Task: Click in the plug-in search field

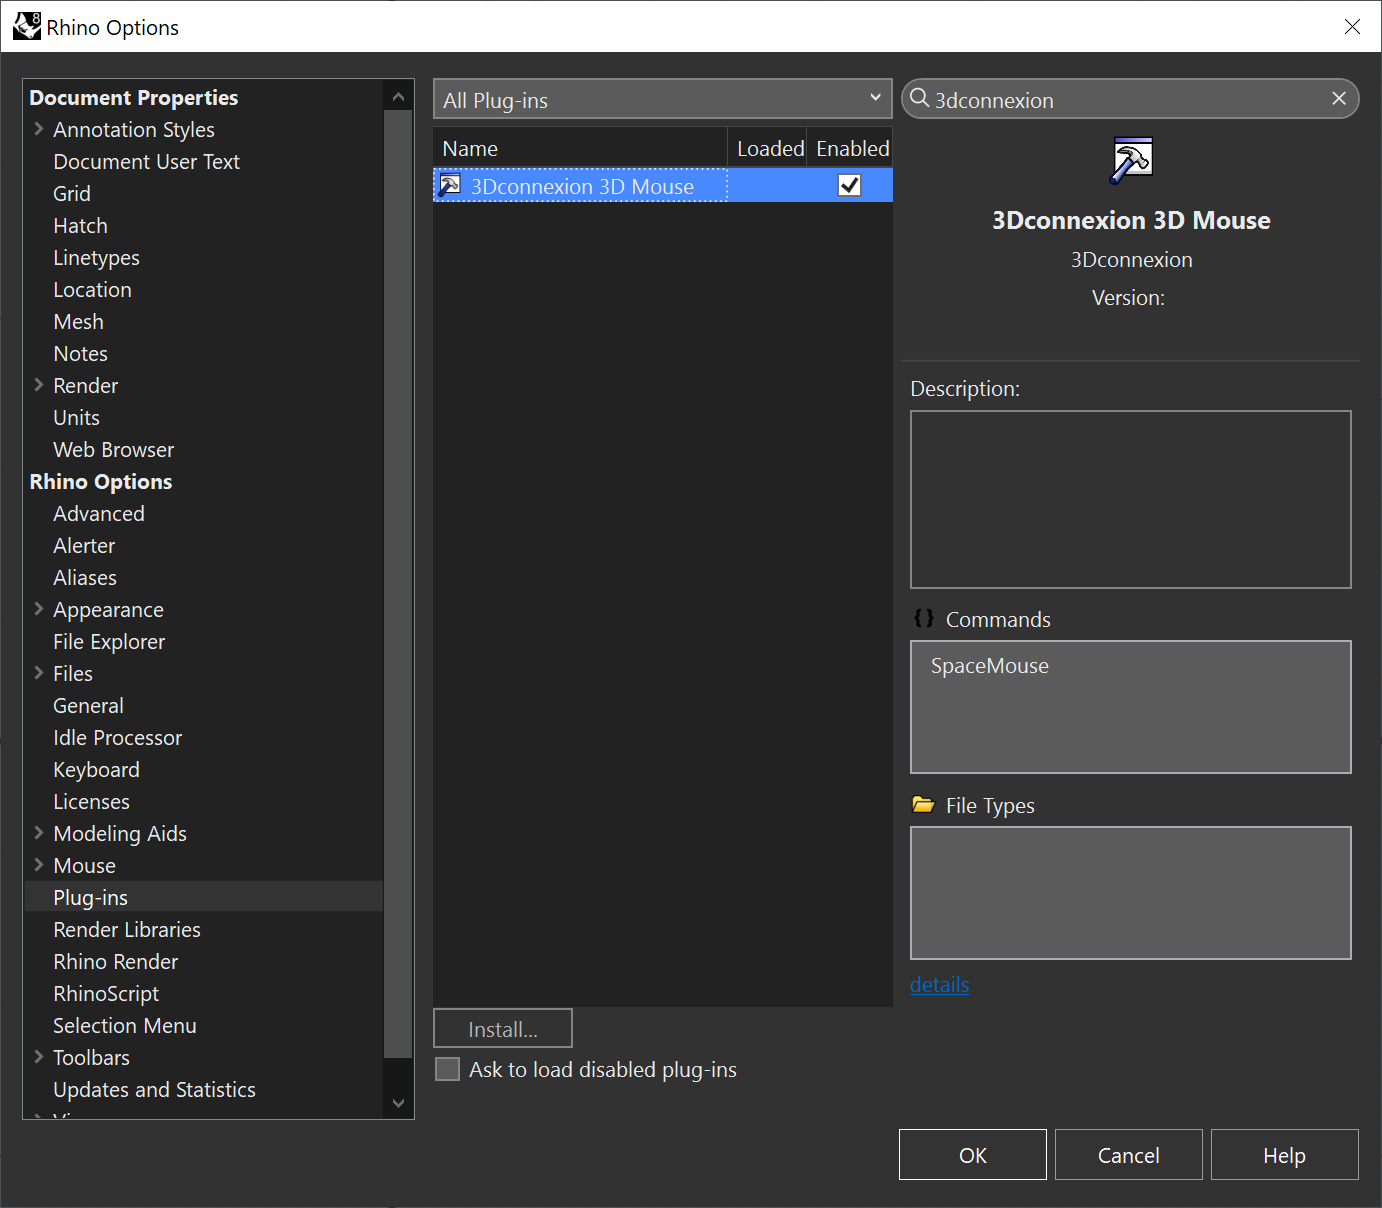Action: coord(1130,99)
